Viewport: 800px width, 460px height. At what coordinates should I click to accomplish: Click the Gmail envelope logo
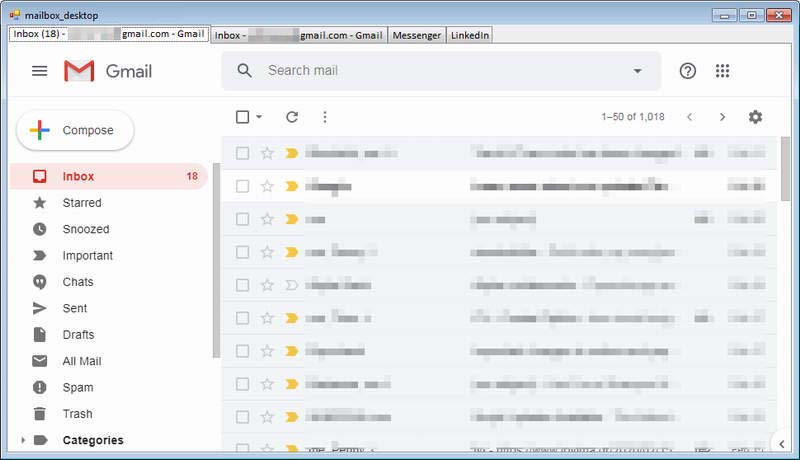coord(79,71)
